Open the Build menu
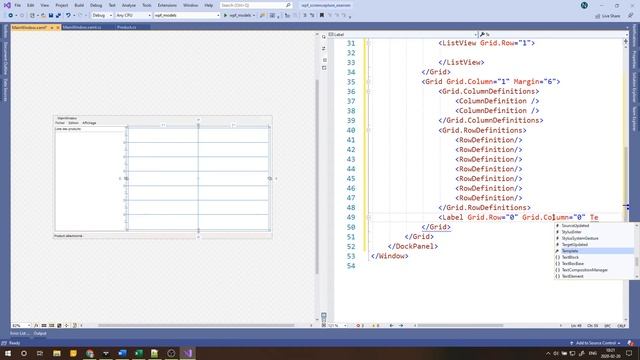Screen dimensions: 640x360 point(79,5)
